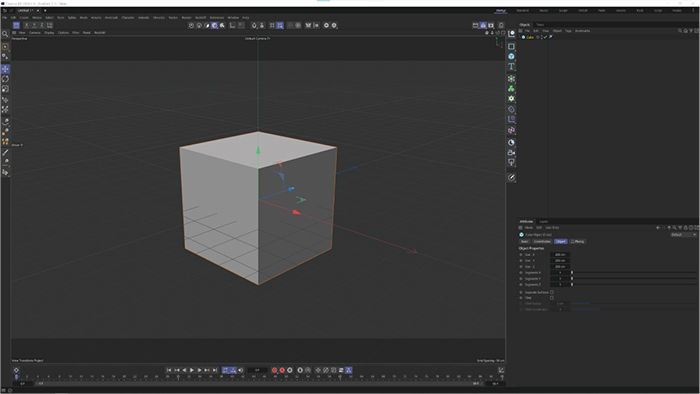
Task: Click the Undo arrow icon at top left
Action: pyautogui.click(x=5, y=10)
